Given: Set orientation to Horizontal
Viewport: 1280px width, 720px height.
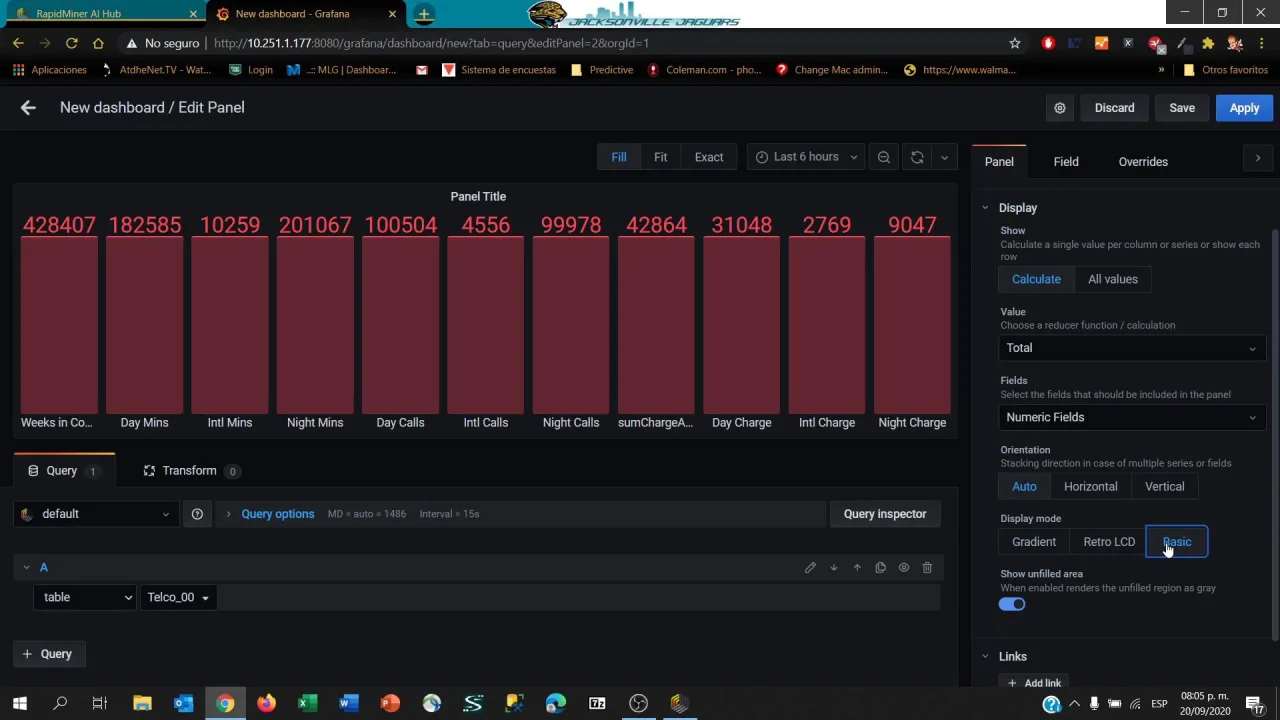Looking at the screenshot, I should click(1090, 487).
